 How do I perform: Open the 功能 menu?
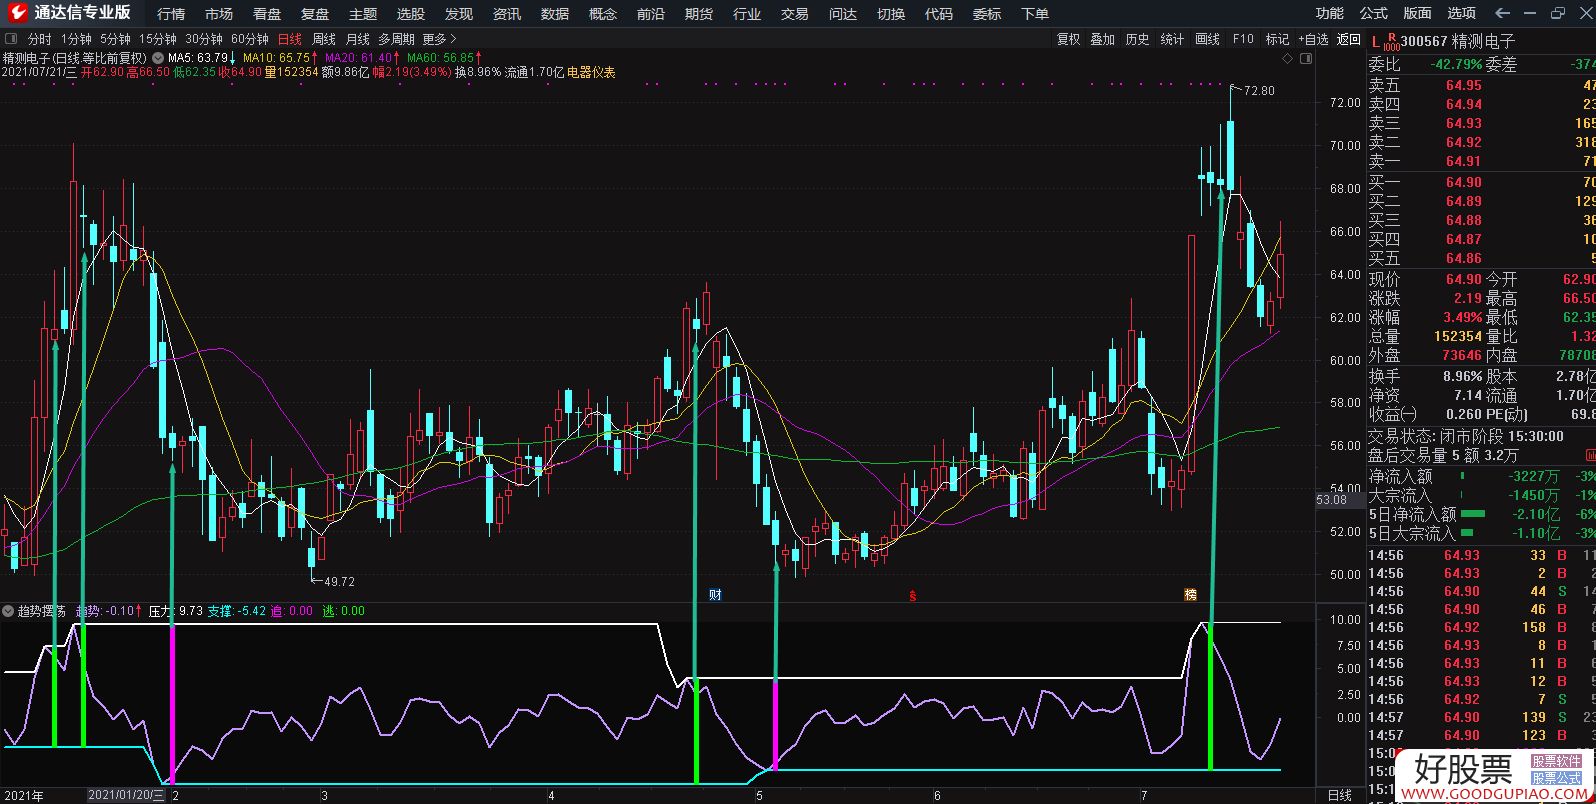pos(1330,13)
